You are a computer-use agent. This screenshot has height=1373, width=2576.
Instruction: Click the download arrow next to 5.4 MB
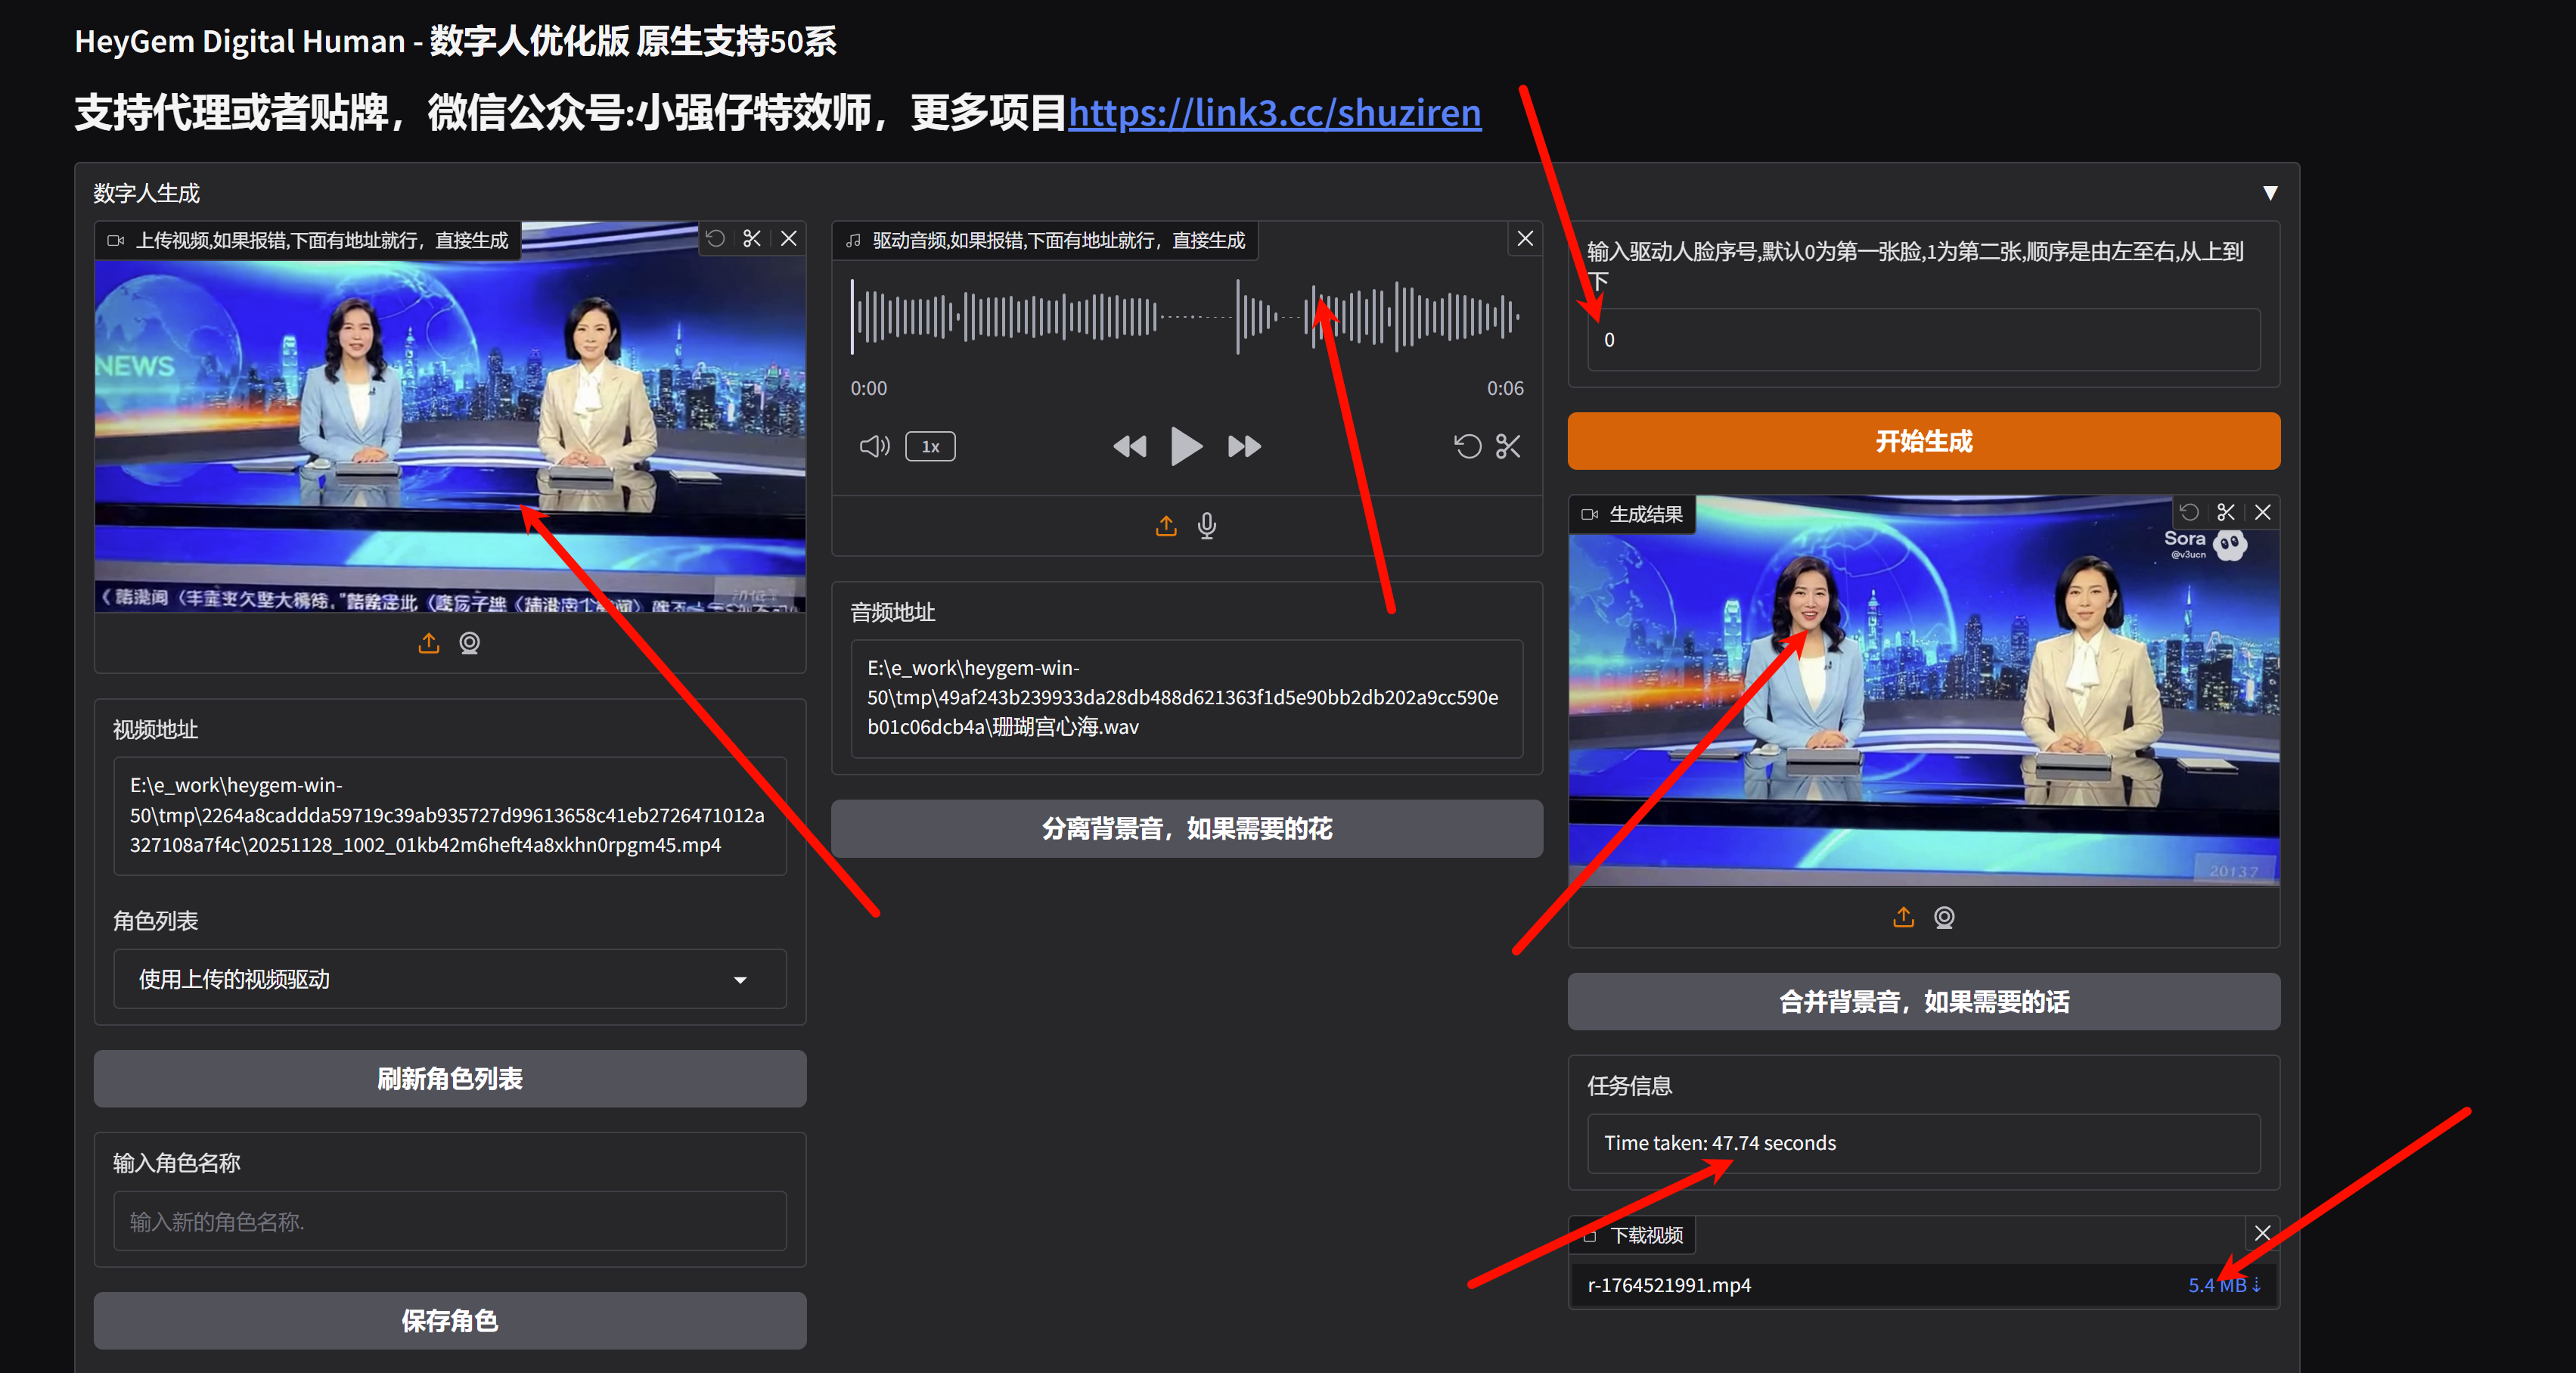pyautogui.click(x=2256, y=1284)
